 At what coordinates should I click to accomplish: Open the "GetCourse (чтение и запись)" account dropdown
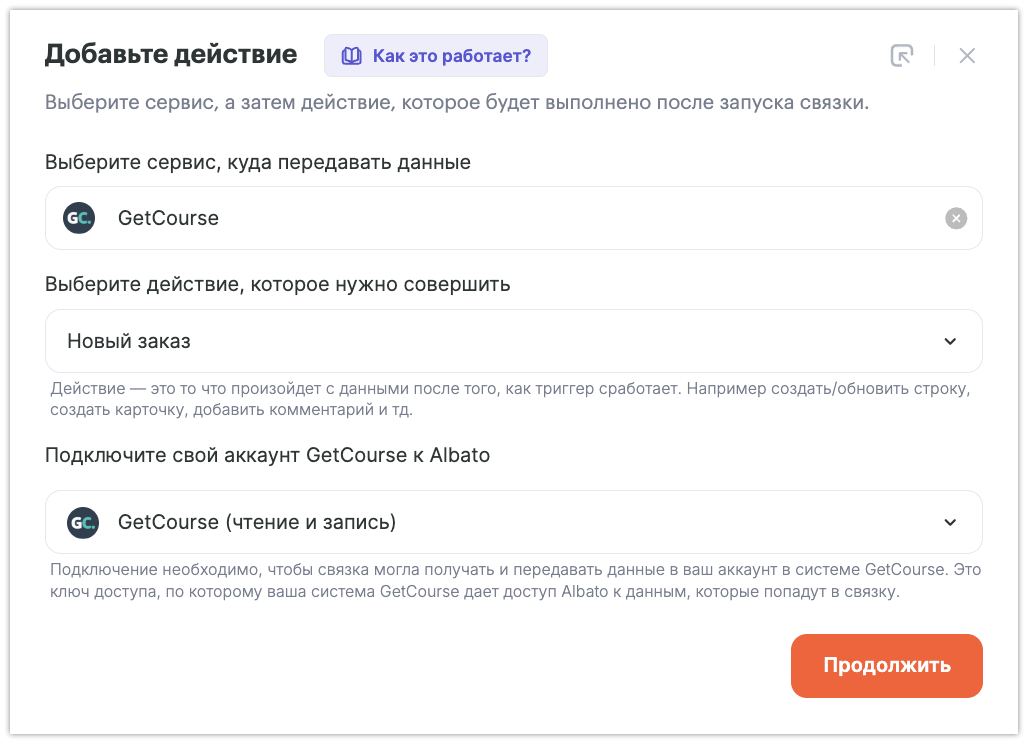pyautogui.click(x=500, y=522)
